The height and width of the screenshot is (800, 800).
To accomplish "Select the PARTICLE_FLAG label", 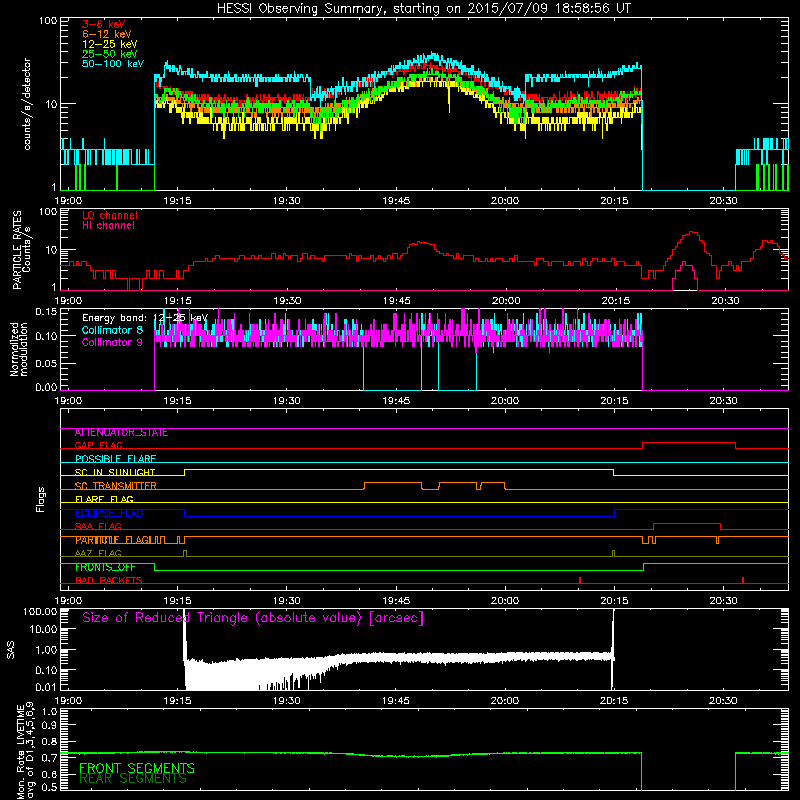I will 112,540.
